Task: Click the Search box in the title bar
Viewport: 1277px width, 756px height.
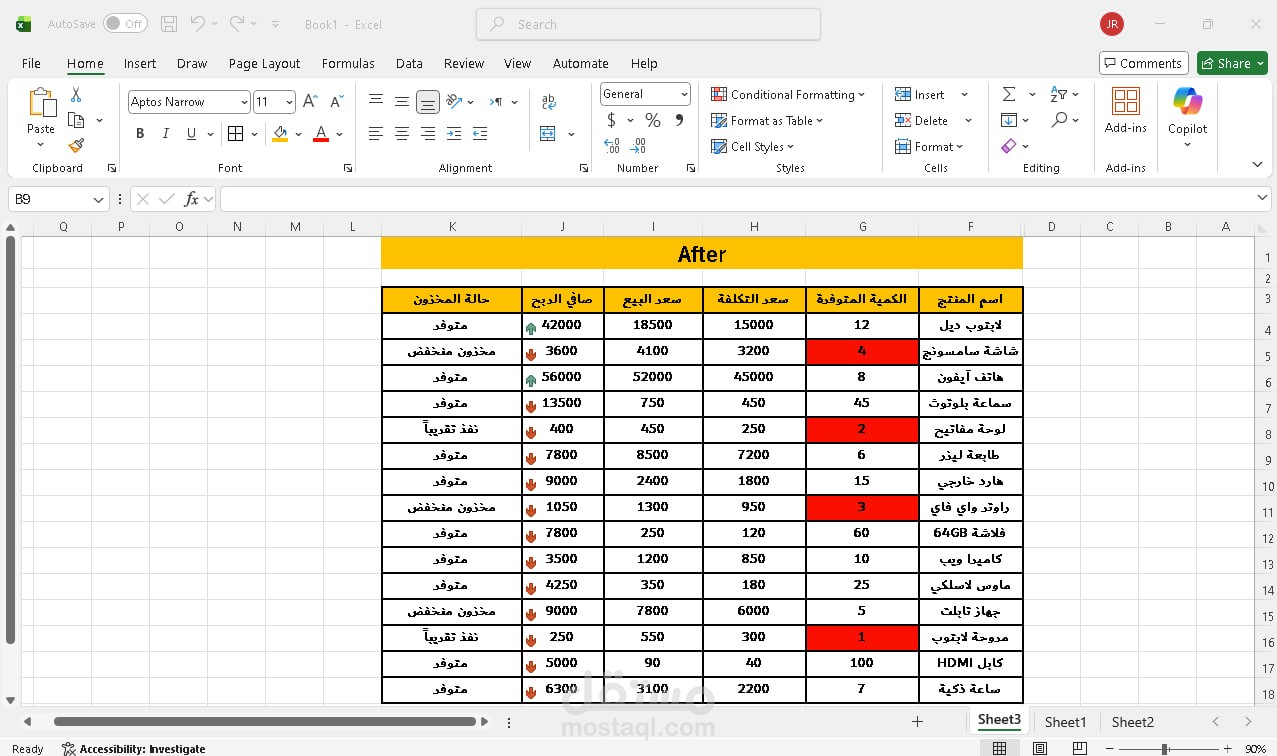Action: click(648, 24)
